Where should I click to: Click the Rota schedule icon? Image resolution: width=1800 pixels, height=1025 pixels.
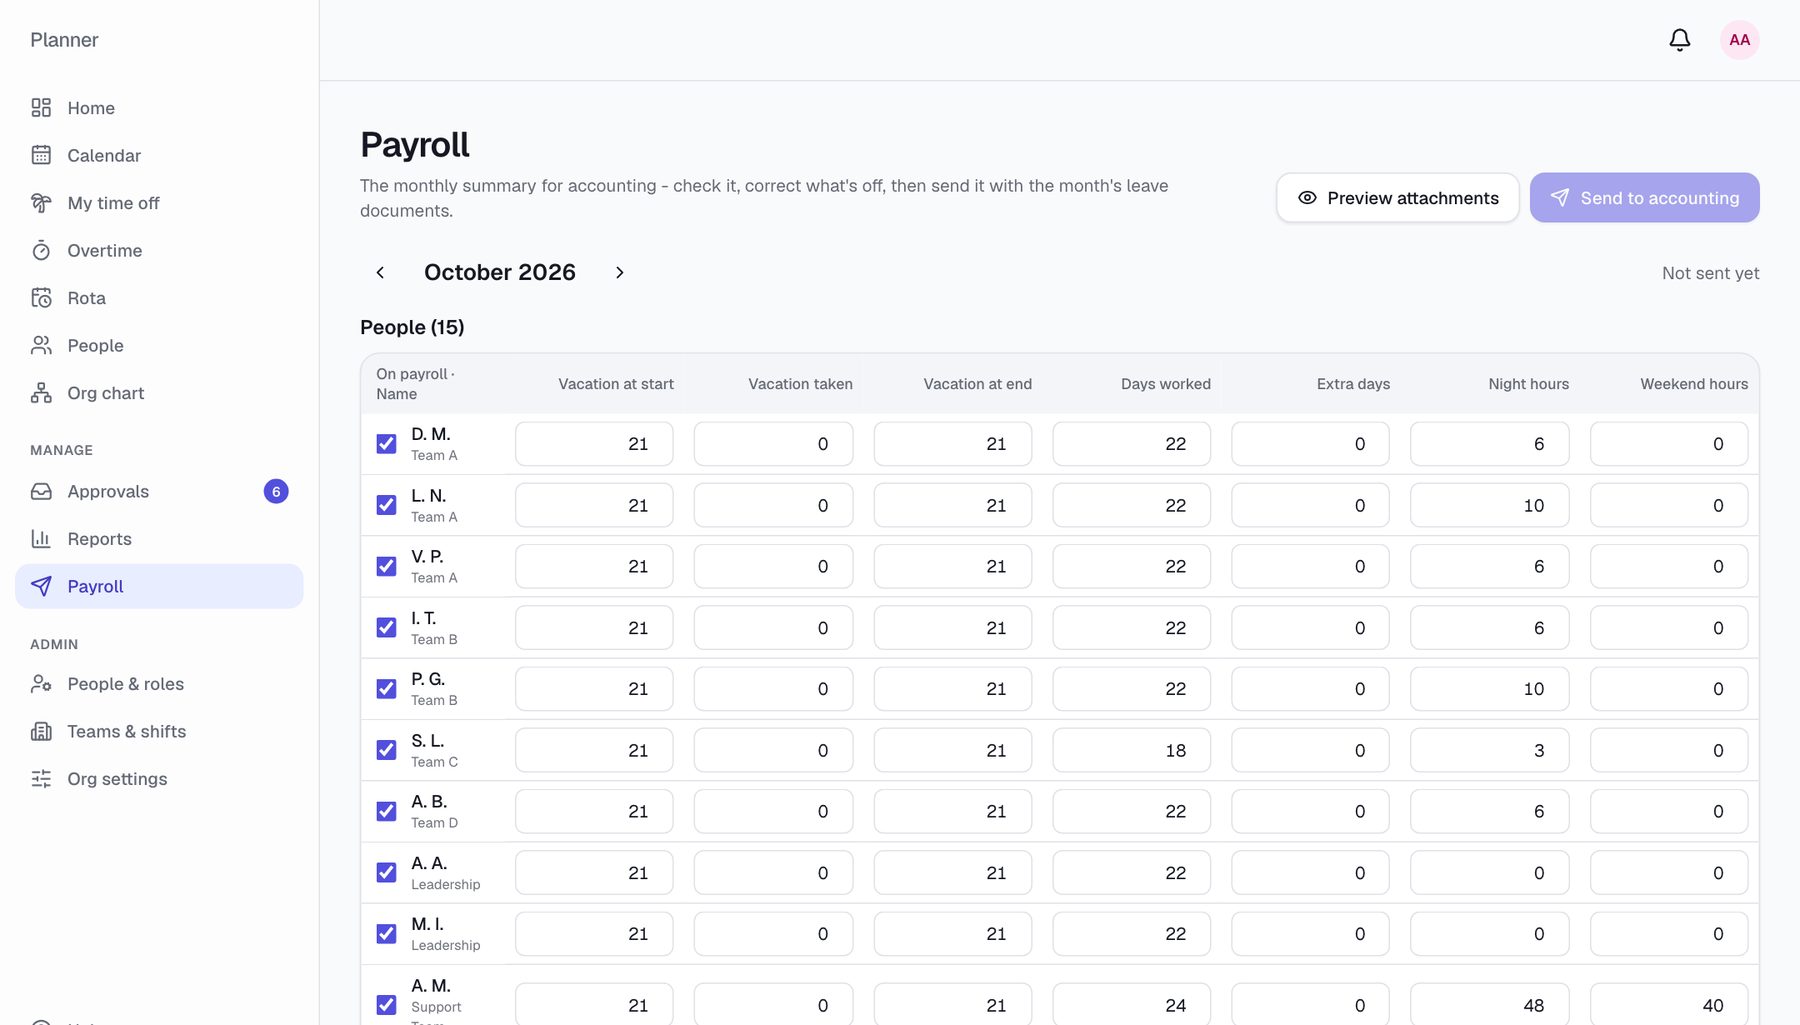pyautogui.click(x=41, y=298)
